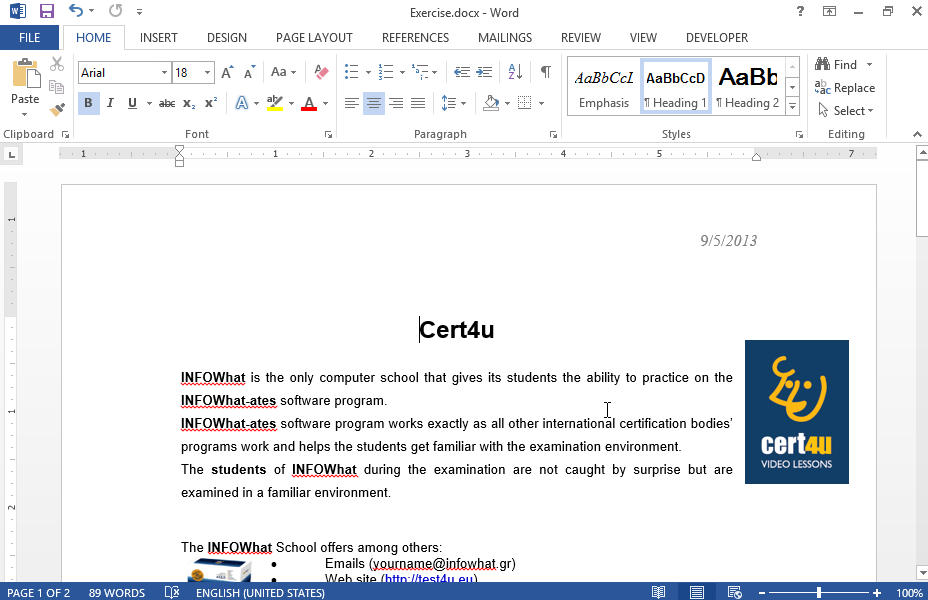928x600 pixels.
Task: Click the Shading paint bucket icon
Action: [x=491, y=104]
